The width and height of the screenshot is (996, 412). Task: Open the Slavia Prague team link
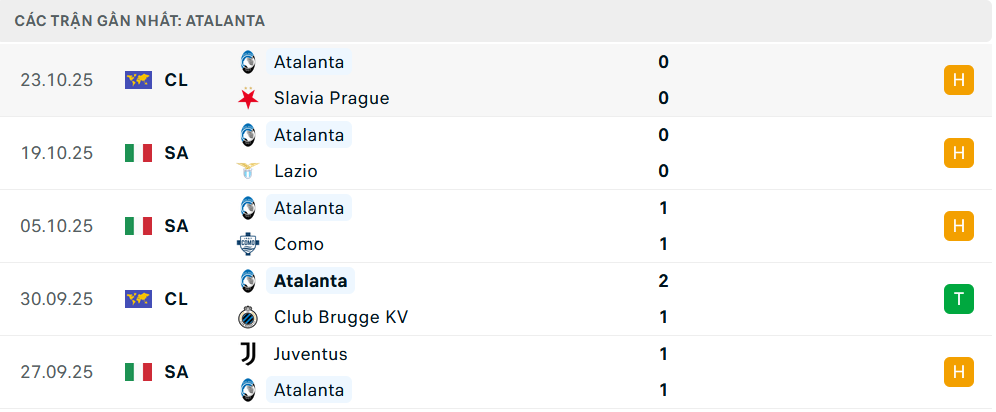(x=331, y=98)
